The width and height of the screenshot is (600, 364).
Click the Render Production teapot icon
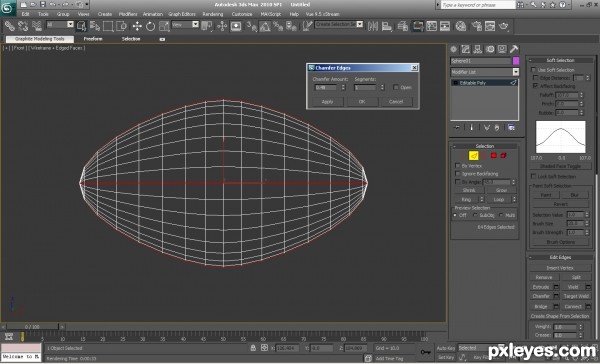504,26
